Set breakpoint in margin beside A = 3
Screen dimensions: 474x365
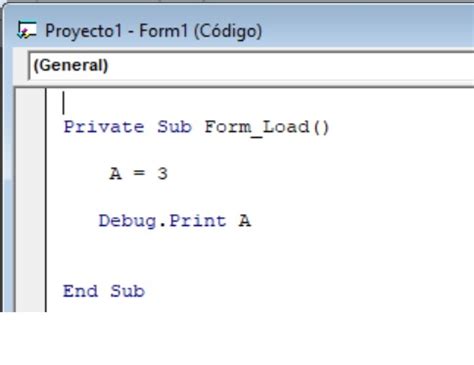31,174
